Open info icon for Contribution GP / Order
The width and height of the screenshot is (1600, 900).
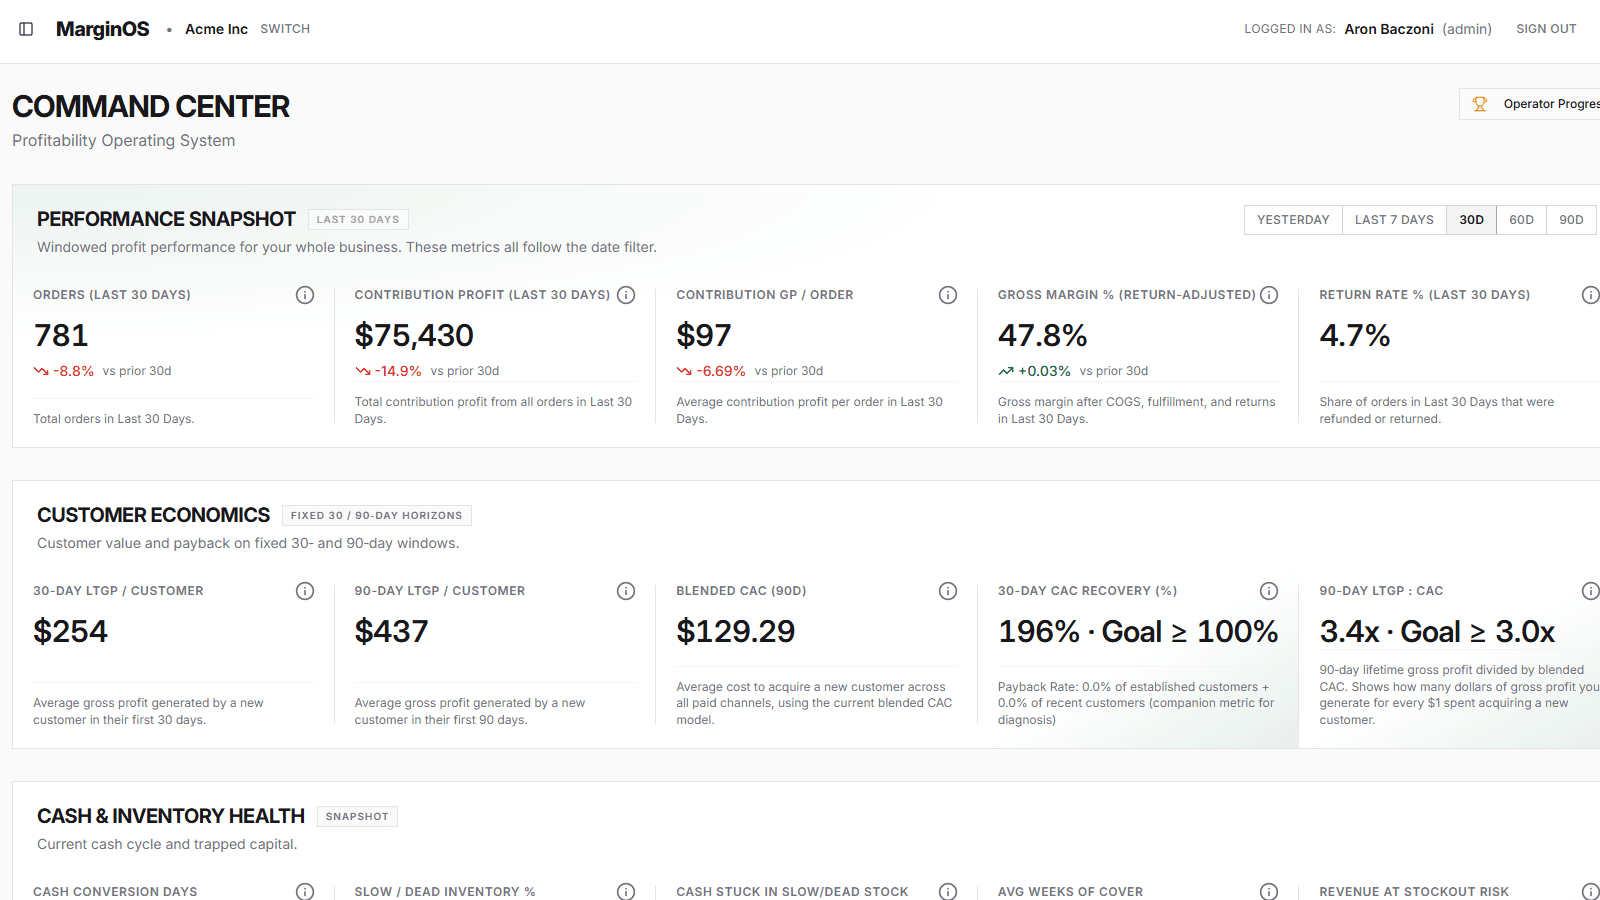948,295
